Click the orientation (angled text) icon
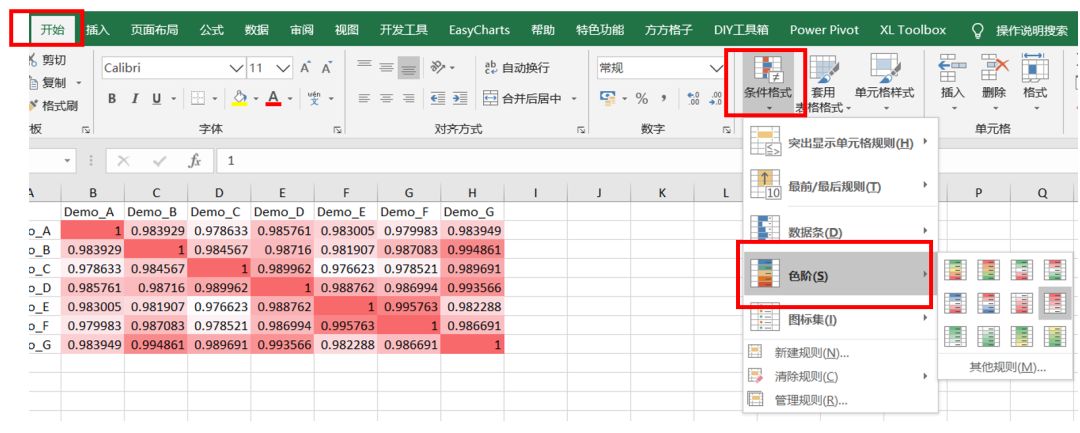The image size is (1080, 433). coord(439,67)
